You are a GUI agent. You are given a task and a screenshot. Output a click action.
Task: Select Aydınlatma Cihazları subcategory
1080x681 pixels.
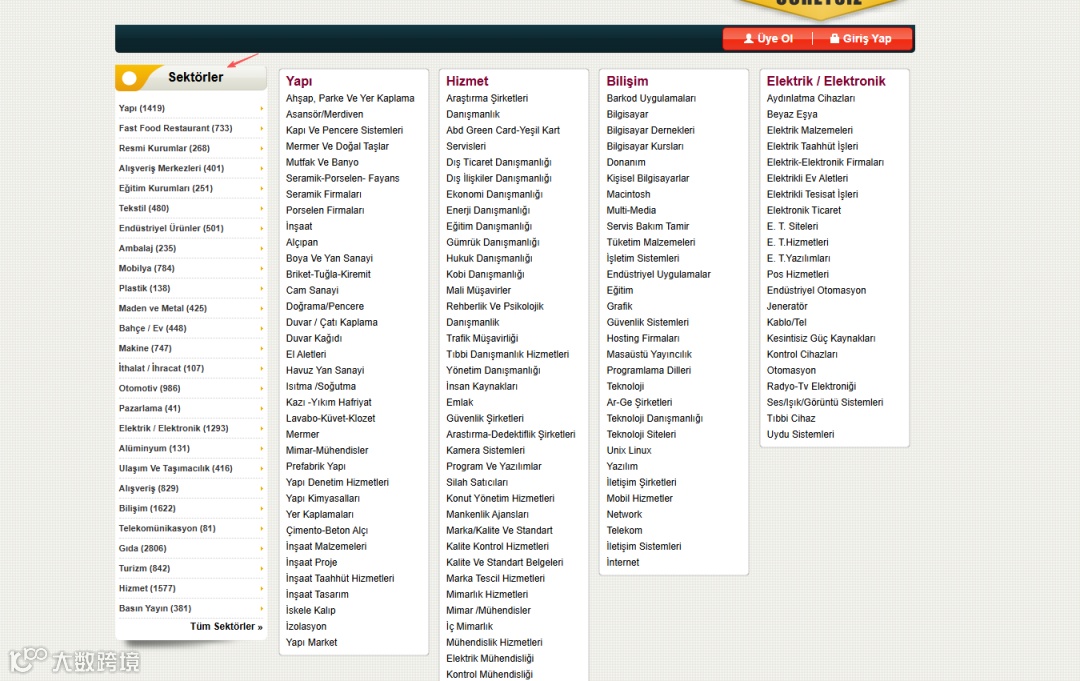tap(811, 98)
